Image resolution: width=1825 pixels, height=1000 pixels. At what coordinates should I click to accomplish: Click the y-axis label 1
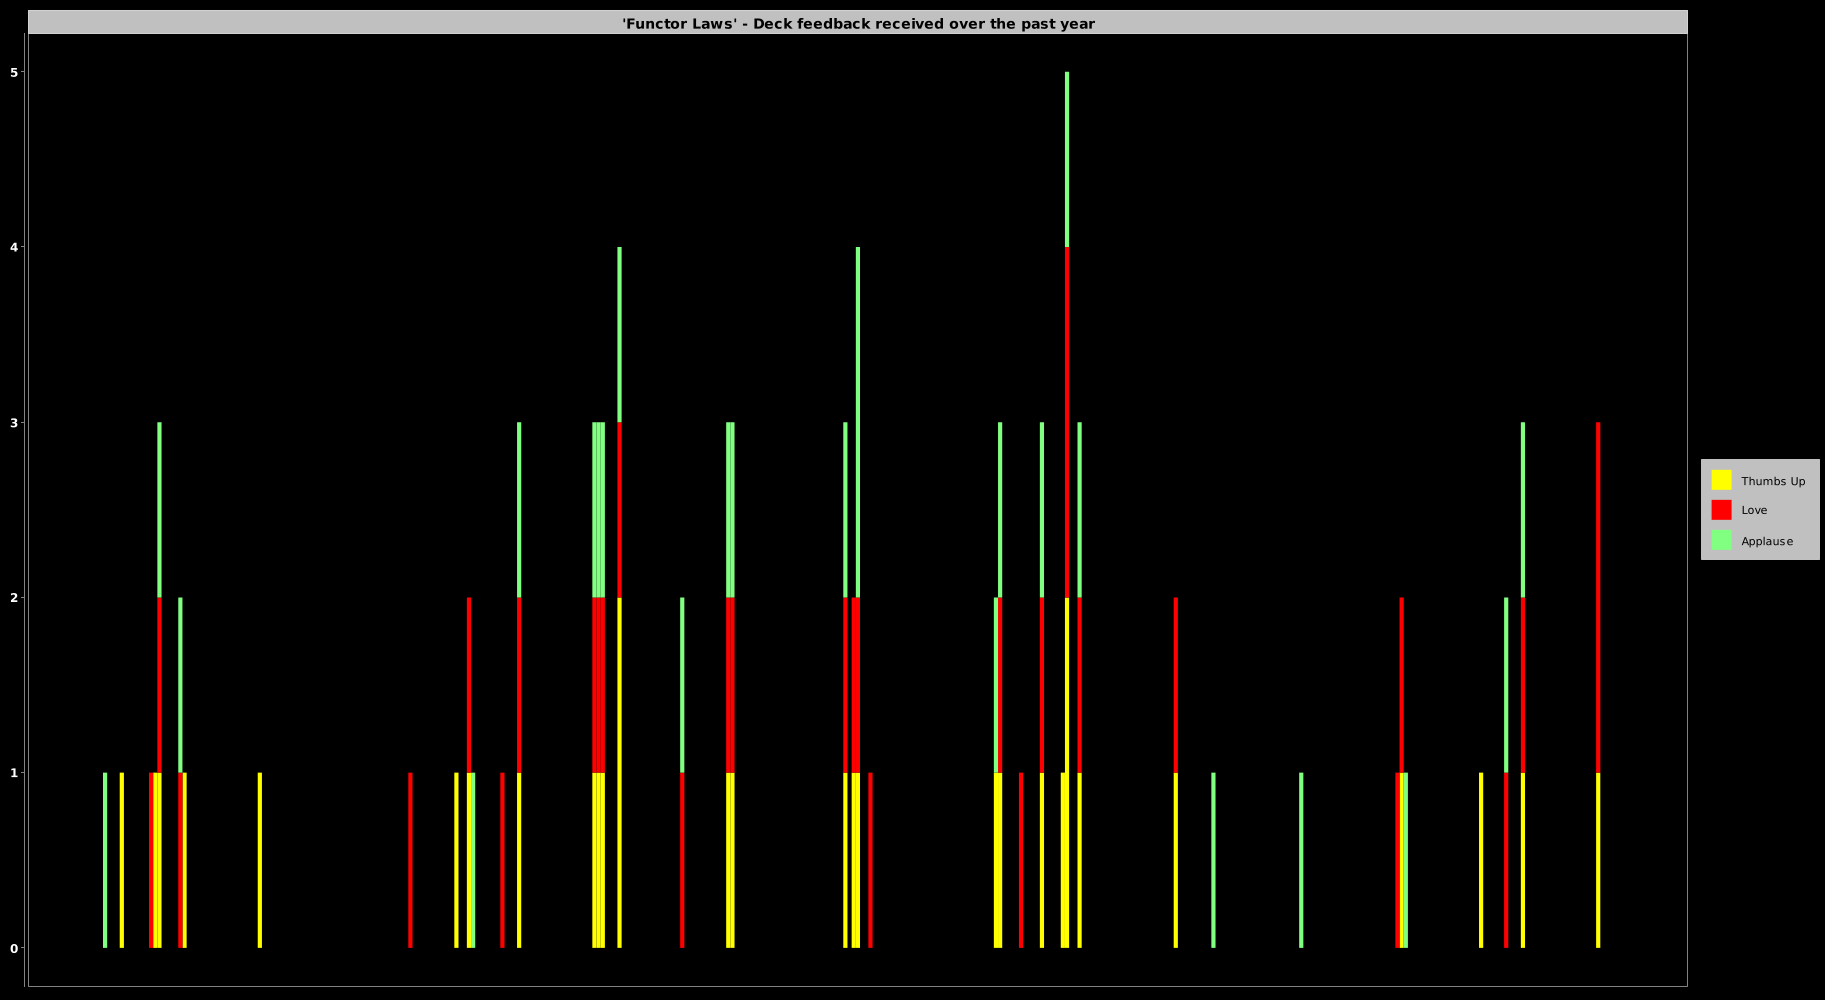(15, 773)
